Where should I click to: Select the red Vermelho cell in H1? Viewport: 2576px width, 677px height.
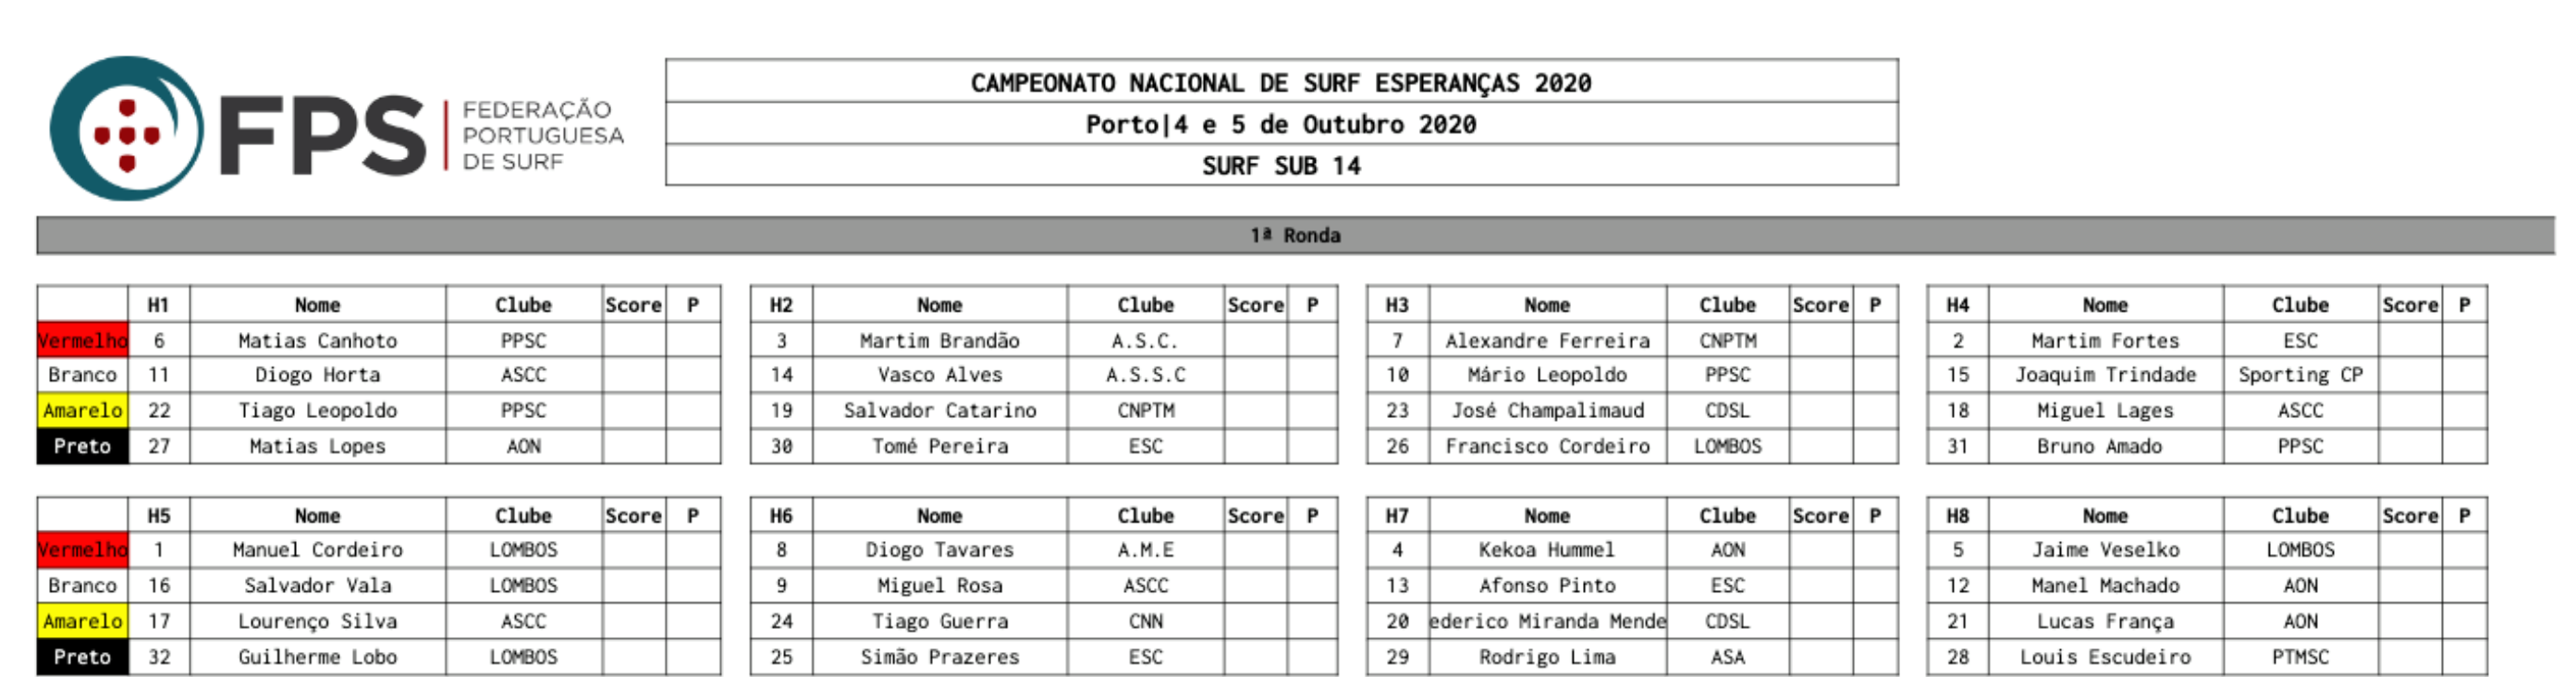click(x=83, y=340)
